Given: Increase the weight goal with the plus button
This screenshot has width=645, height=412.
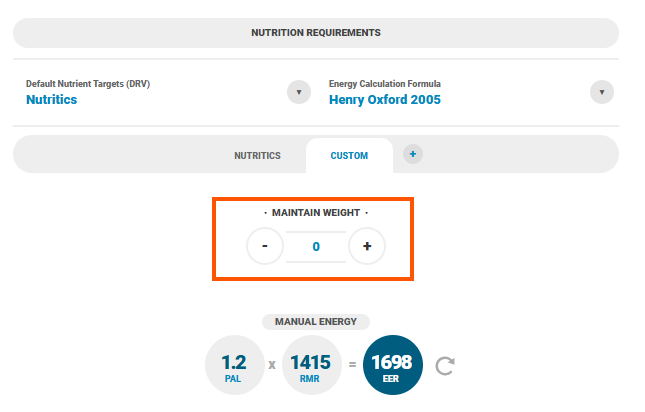Looking at the screenshot, I should tap(367, 246).
